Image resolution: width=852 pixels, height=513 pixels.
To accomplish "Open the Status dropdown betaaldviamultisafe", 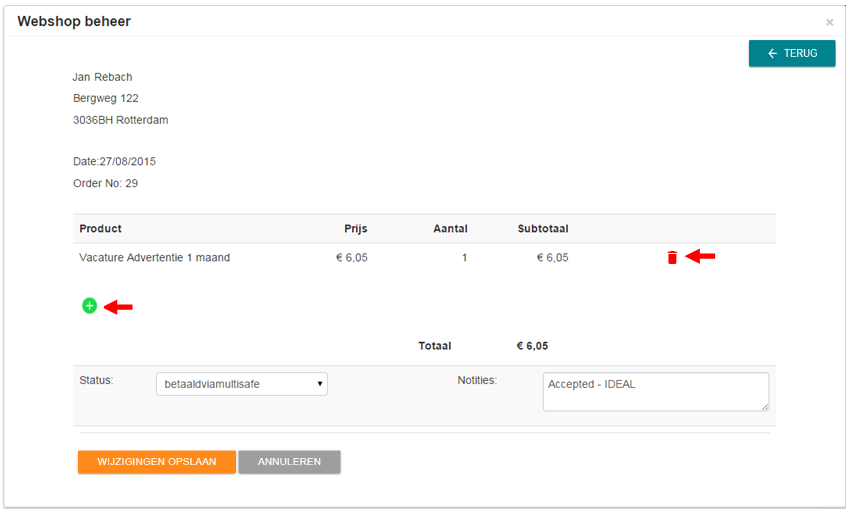I will (241, 384).
